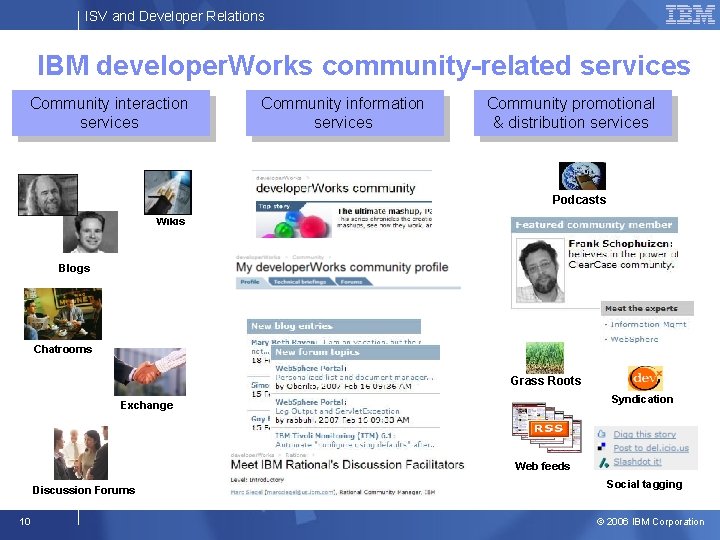720x540 pixels.
Task: Click the Syndication label
Action: 642,399
